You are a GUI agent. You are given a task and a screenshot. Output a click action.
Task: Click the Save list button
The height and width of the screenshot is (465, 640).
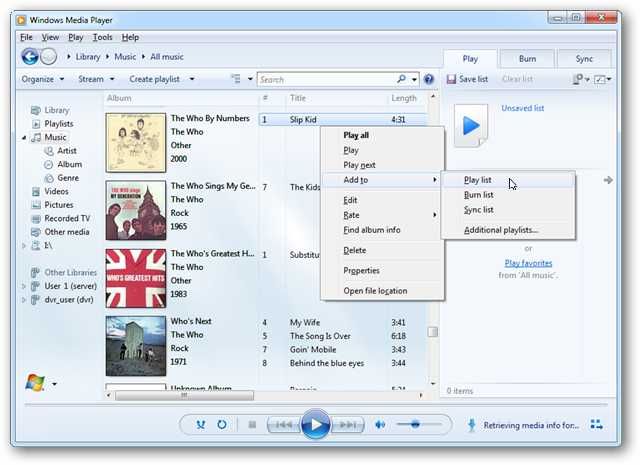[467, 79]
